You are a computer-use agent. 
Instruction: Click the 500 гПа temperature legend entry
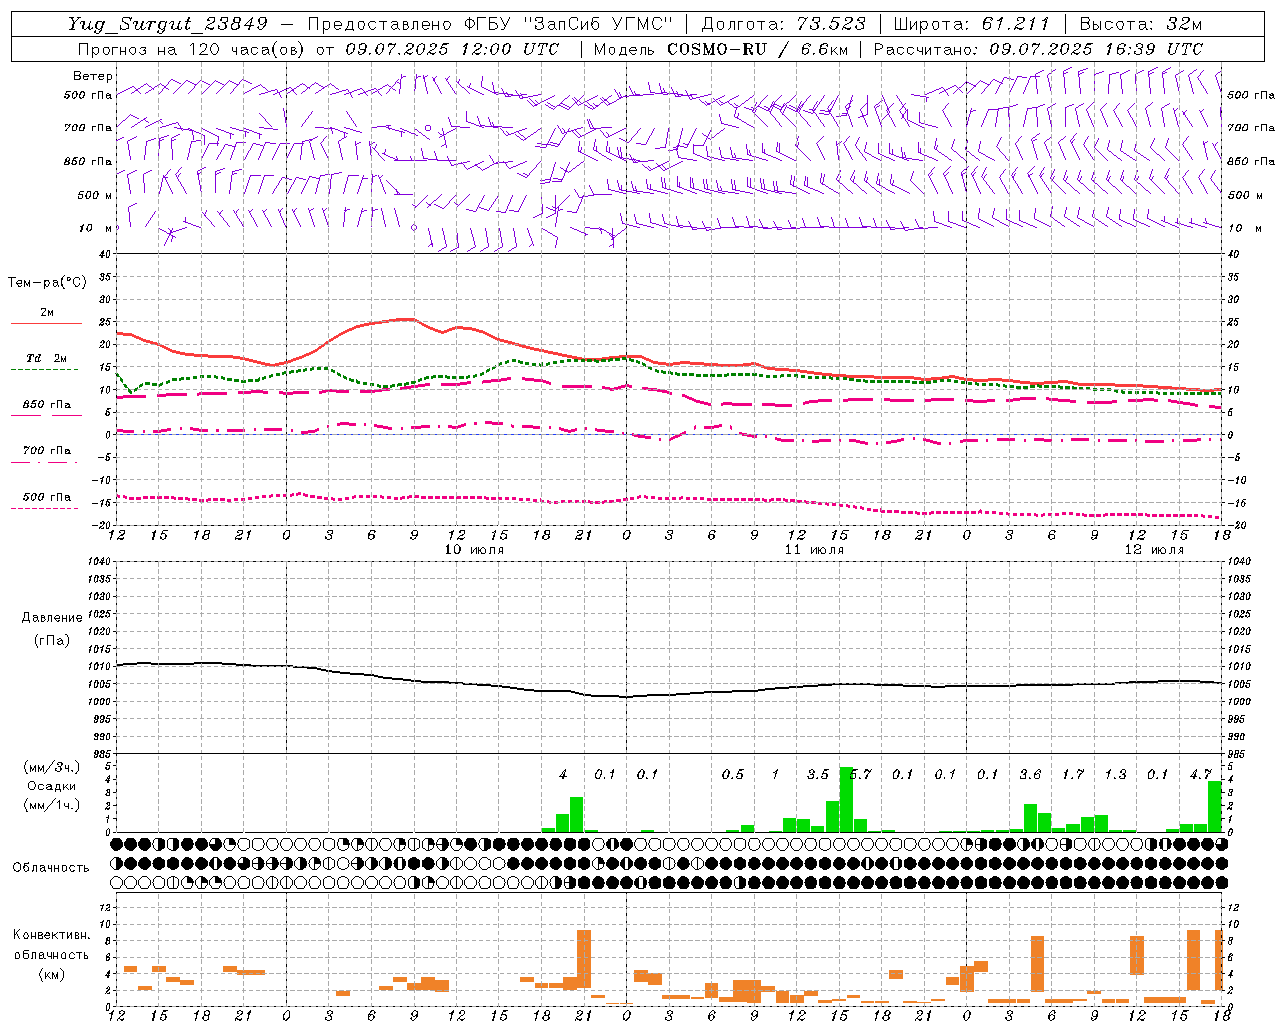(47, 497)
